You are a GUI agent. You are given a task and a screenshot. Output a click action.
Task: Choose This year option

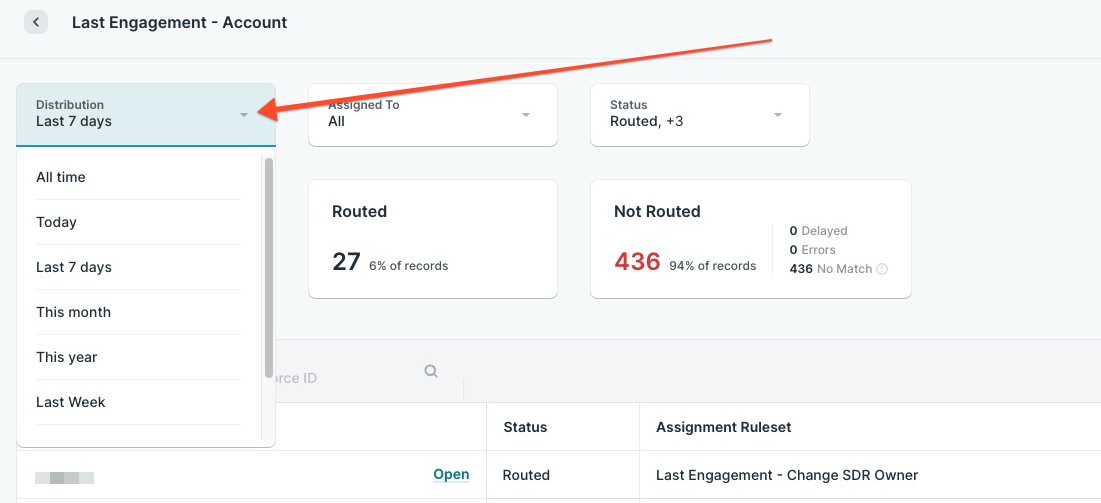pyautogui.click(x=67, y=357)
